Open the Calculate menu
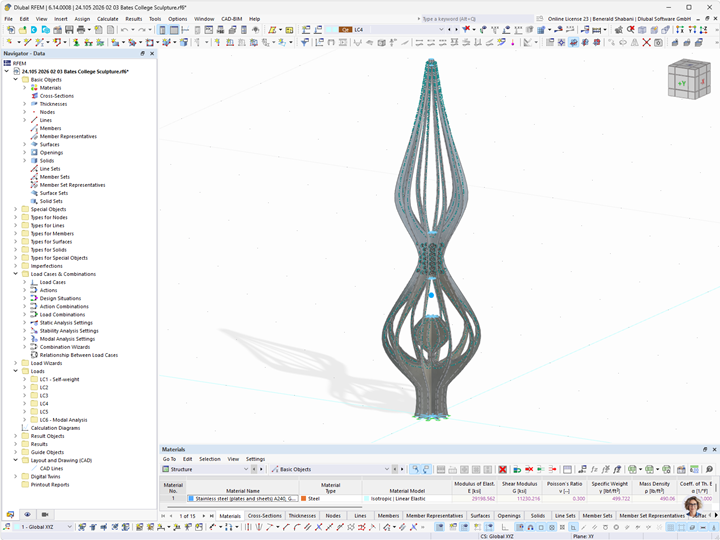 coord(107,19)
